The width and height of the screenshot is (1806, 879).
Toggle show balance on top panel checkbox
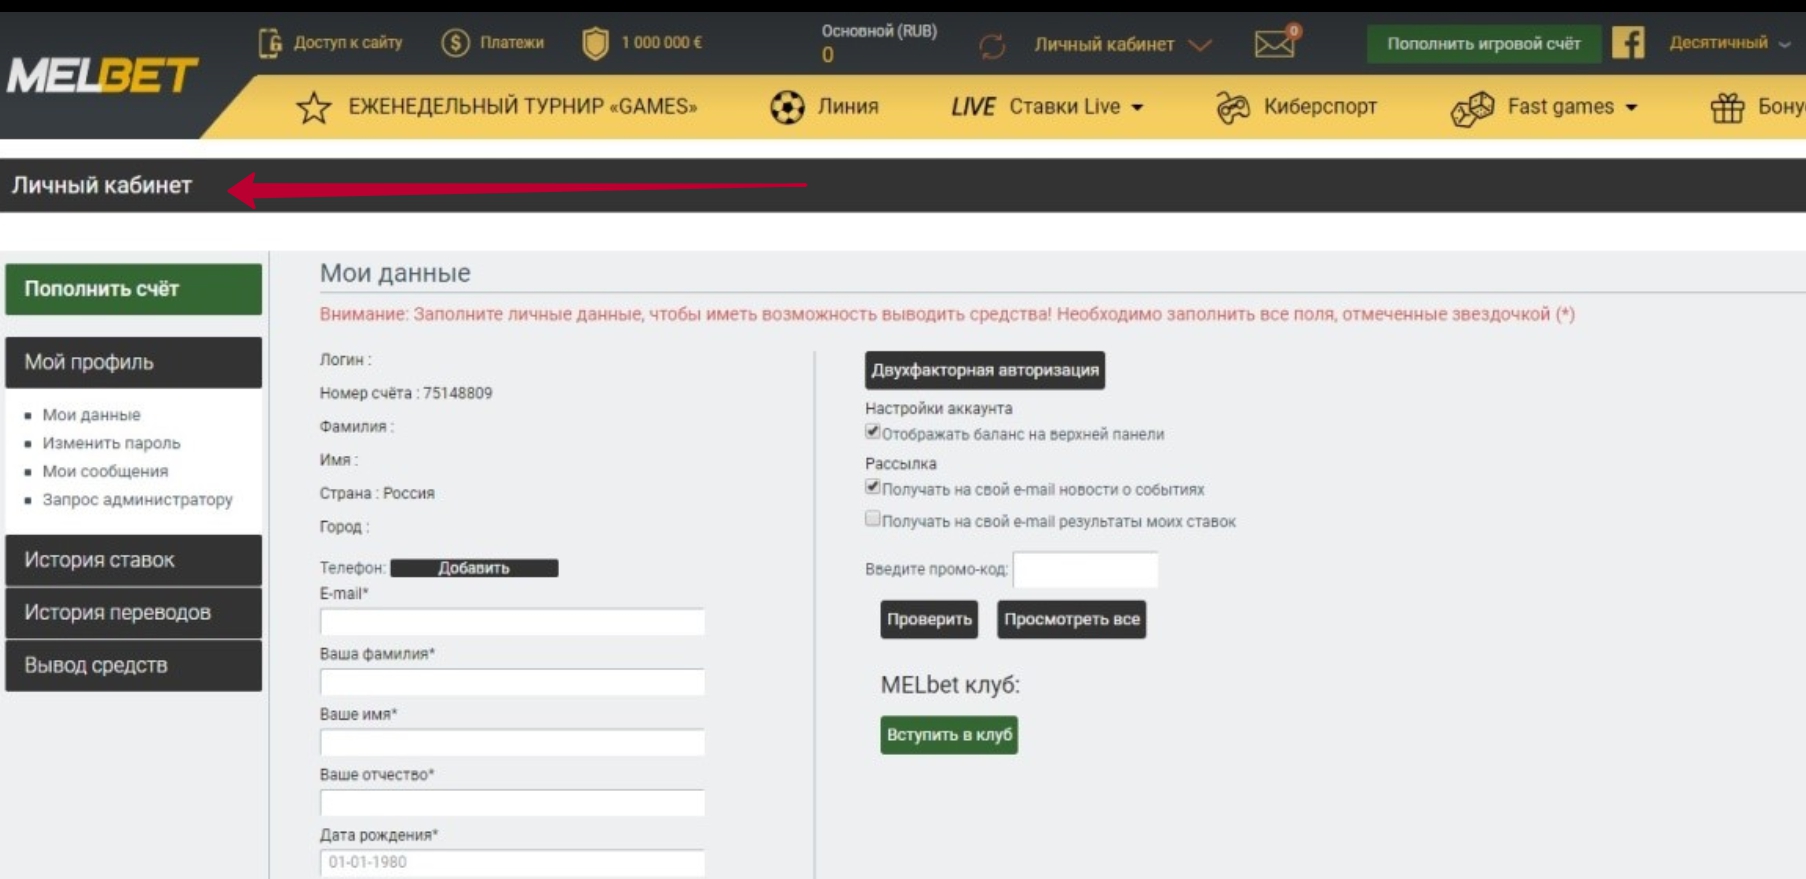point(872,432)
